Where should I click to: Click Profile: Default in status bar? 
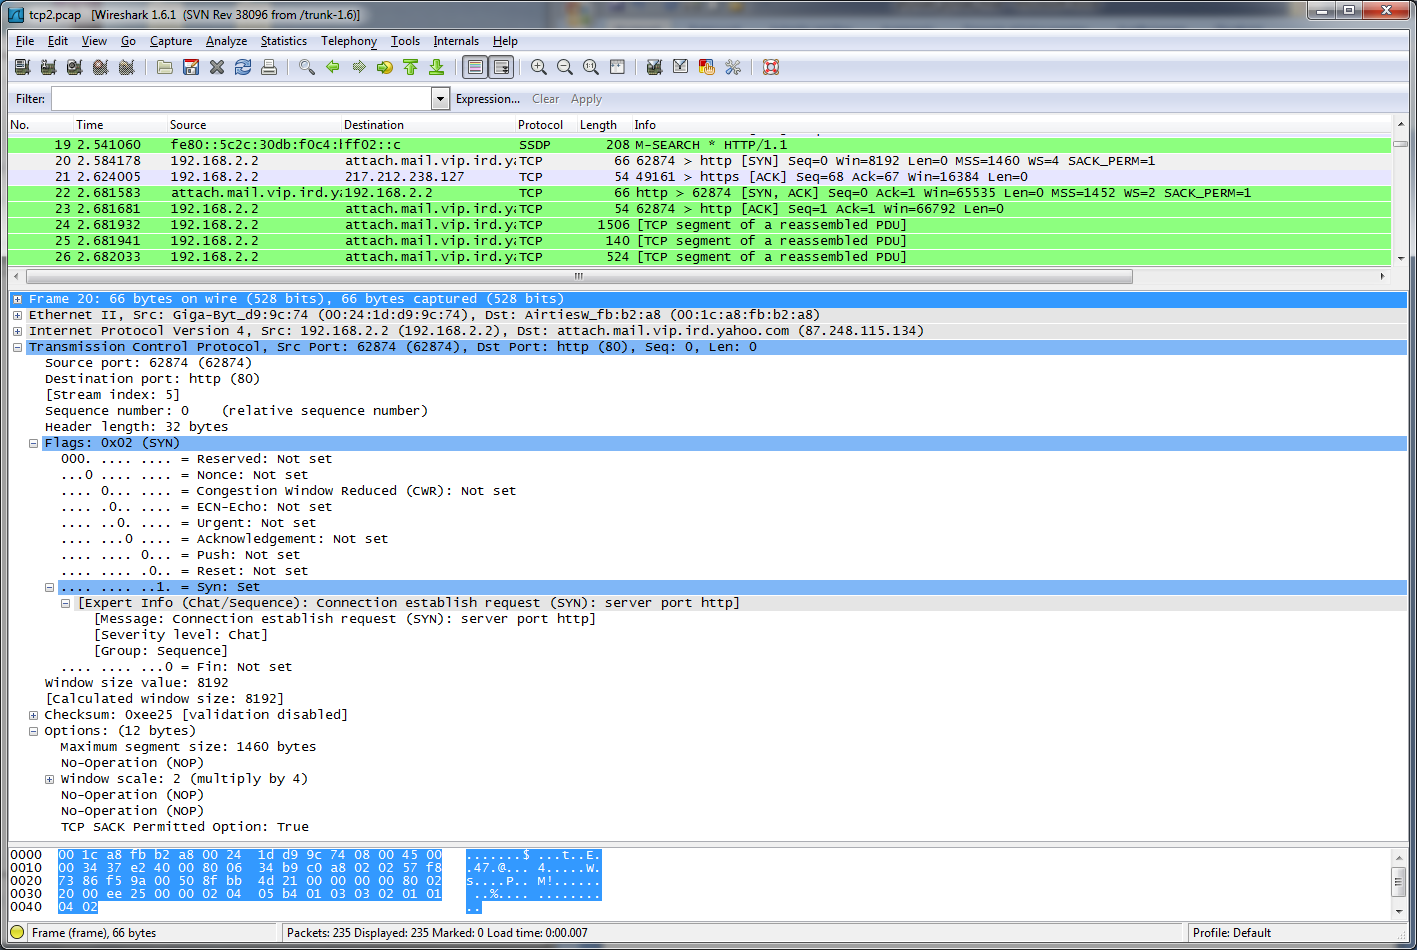tap(1232, 933)
